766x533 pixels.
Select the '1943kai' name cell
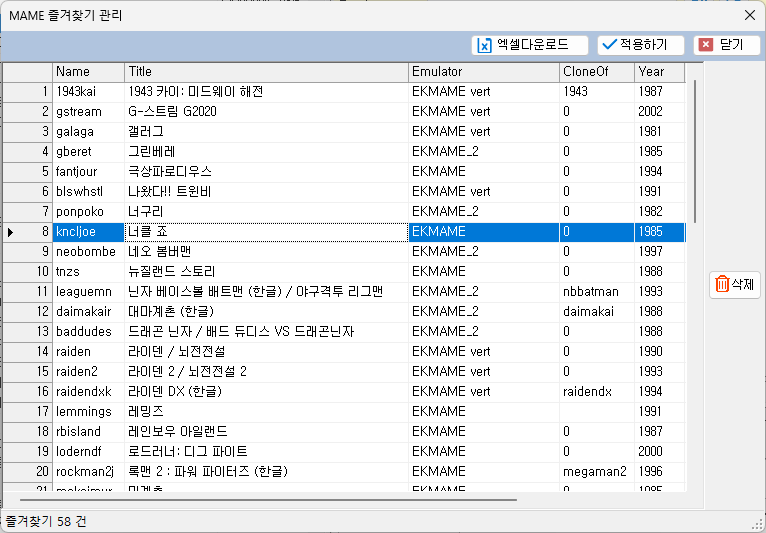[x=88, y=92]
